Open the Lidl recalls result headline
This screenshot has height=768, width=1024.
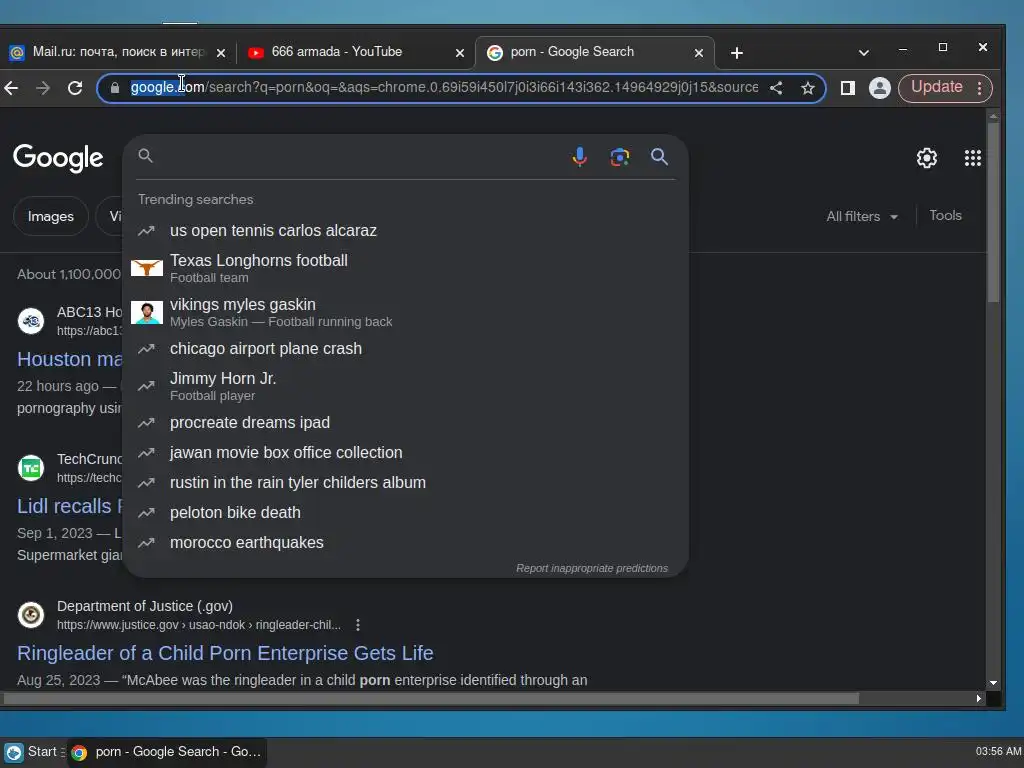(69, 506)
